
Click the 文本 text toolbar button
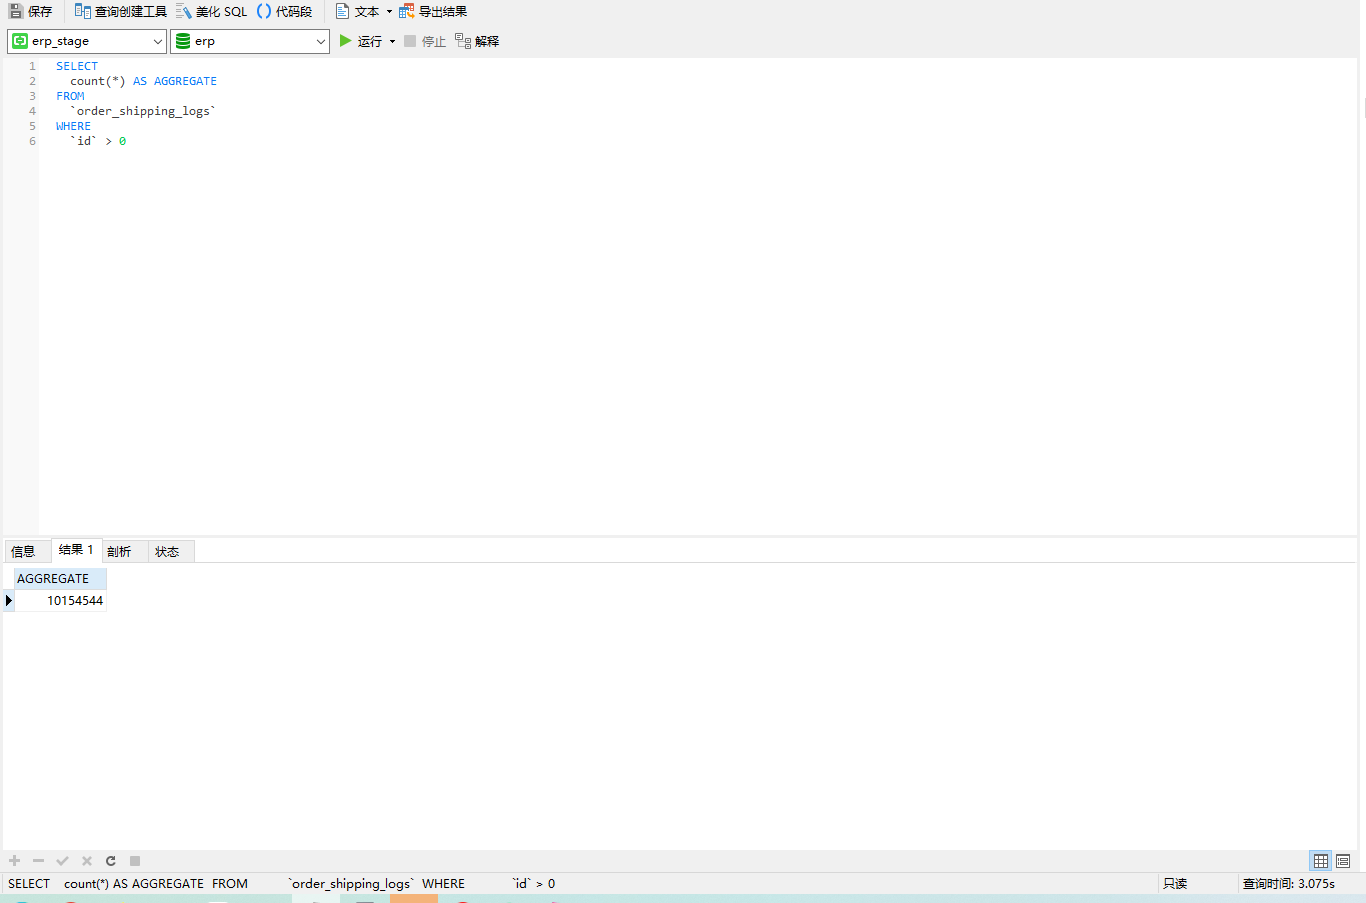point(357,12)
